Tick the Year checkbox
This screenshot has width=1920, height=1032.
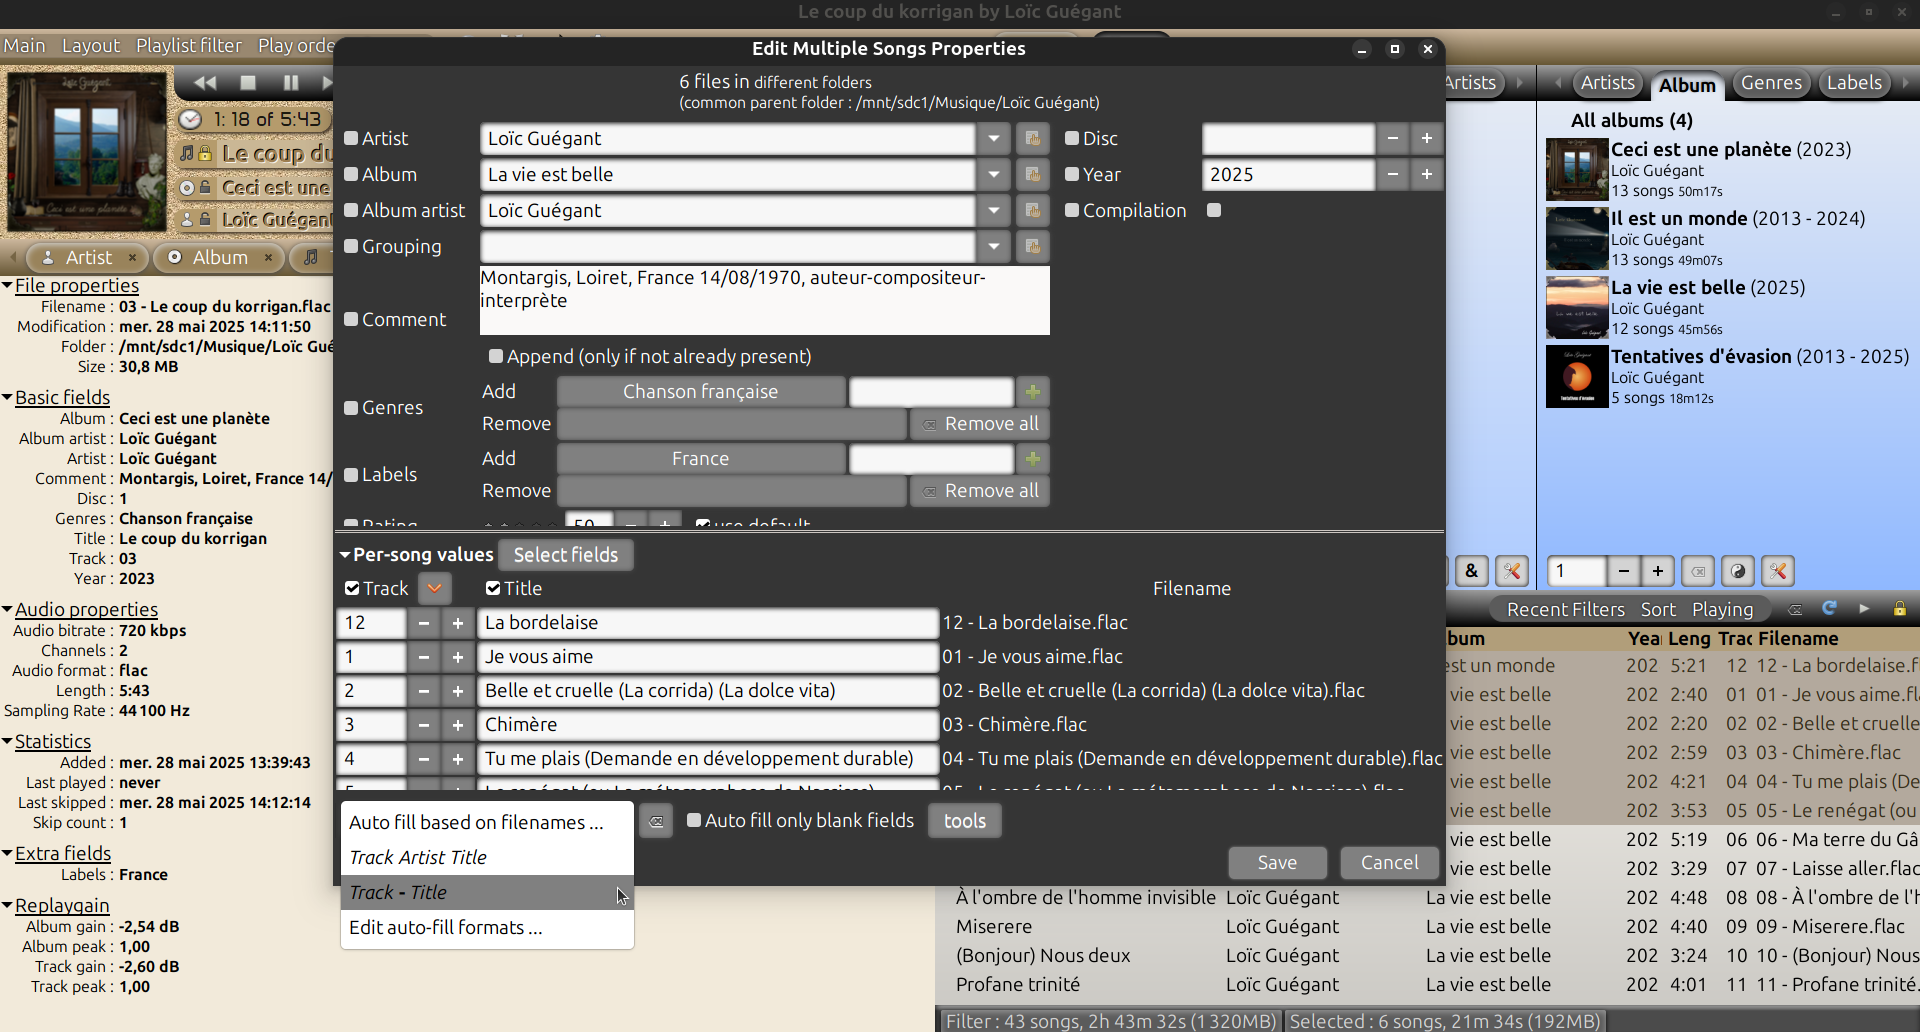click(1072, 174)
